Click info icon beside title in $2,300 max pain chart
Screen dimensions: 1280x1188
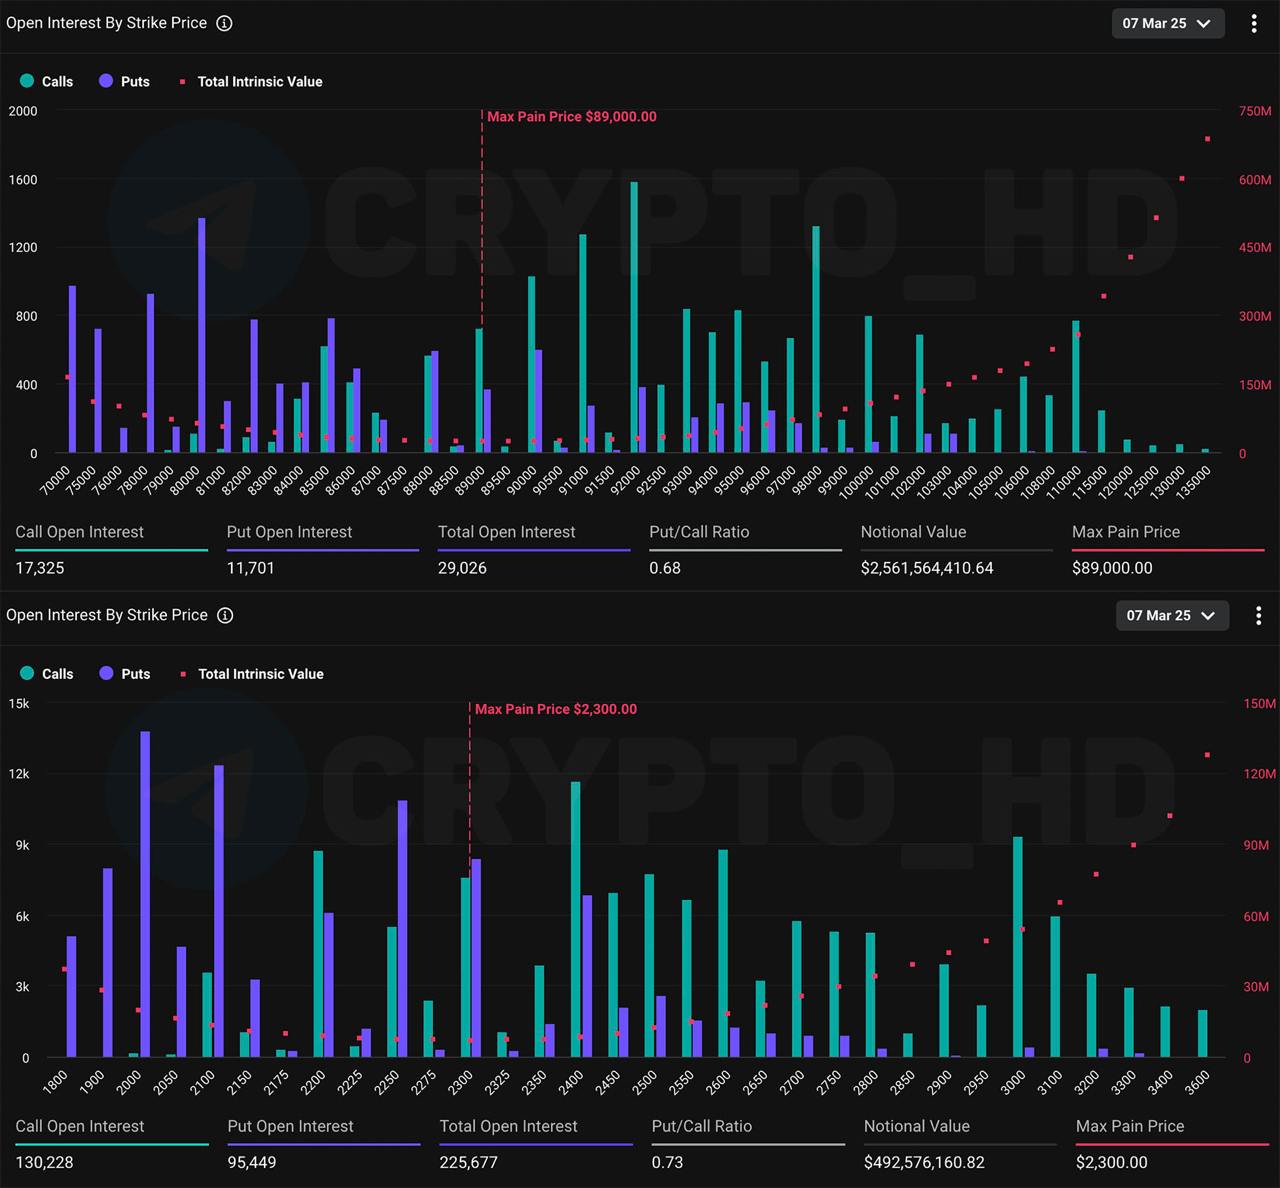(x=225, y=615)
